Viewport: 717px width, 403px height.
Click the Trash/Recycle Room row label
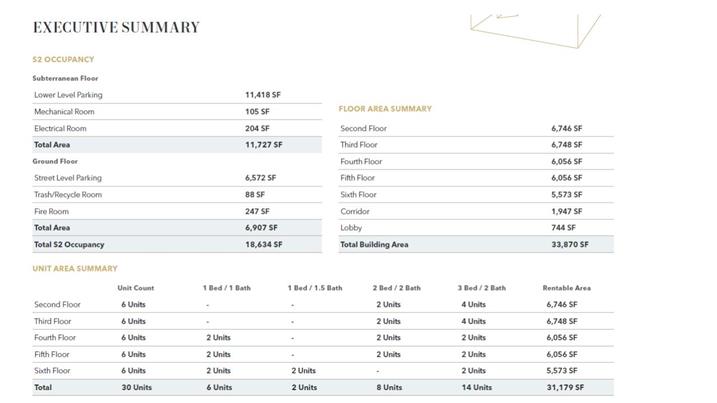click(68, 195)
